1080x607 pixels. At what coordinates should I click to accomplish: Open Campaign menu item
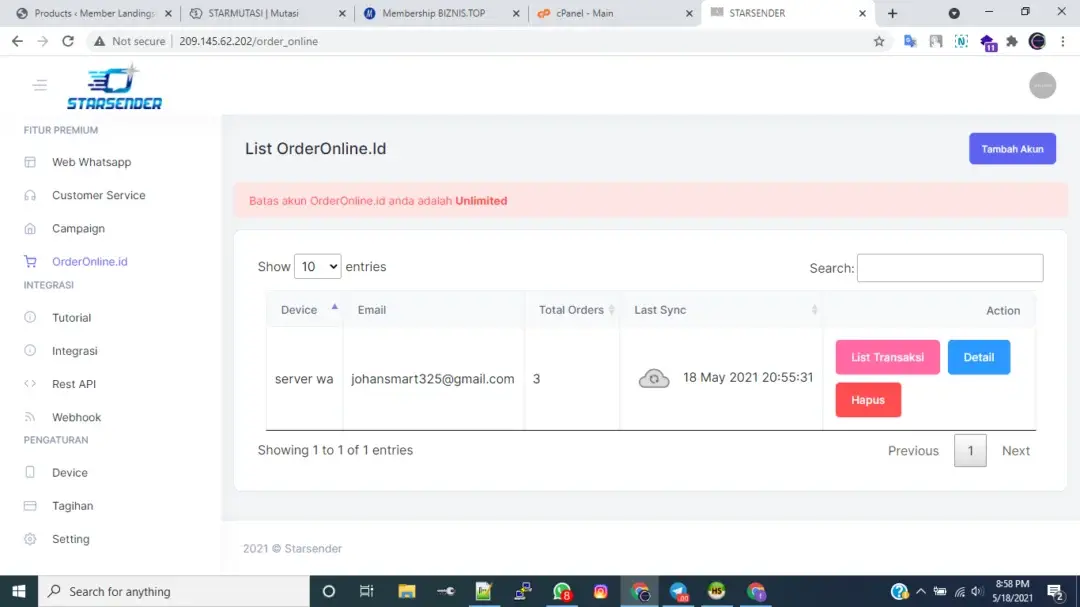(x=79, y=228)
